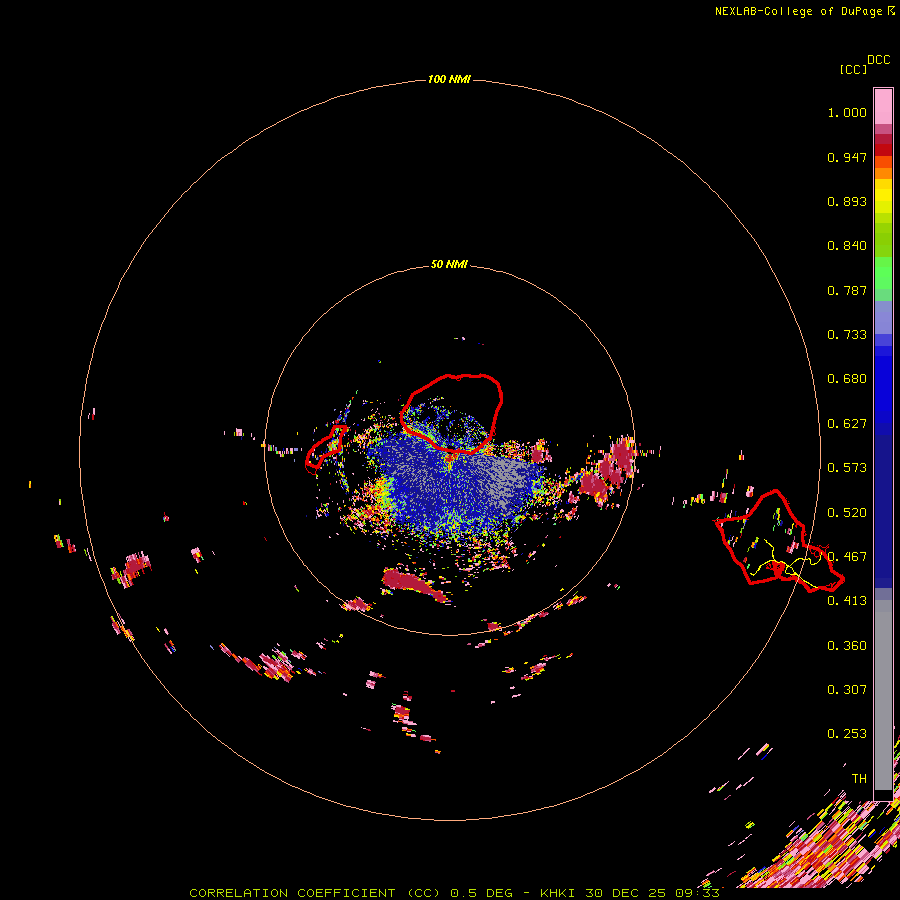Viewport: 900px width, 900px height.
Task: Click the KHKI 30 DEC 25 09:33 timestamp
Action: click(x=630, y=893)
